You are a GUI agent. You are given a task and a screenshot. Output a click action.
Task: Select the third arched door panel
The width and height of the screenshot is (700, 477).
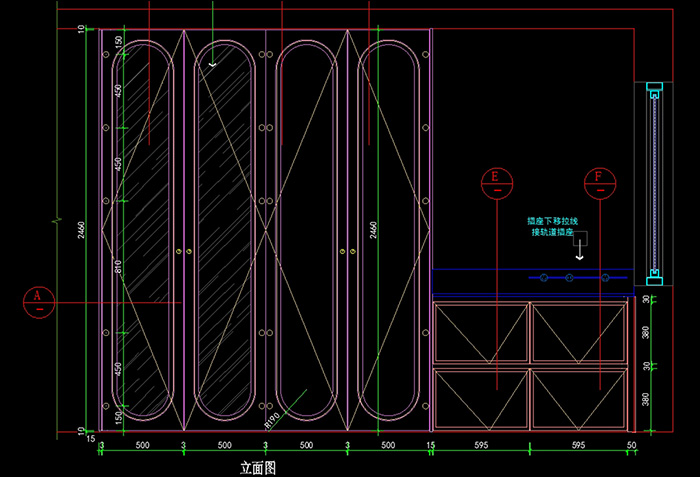(306, 230)
